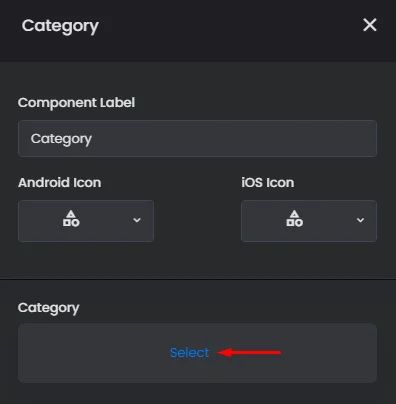Open the Android Icon combo box

86,221
